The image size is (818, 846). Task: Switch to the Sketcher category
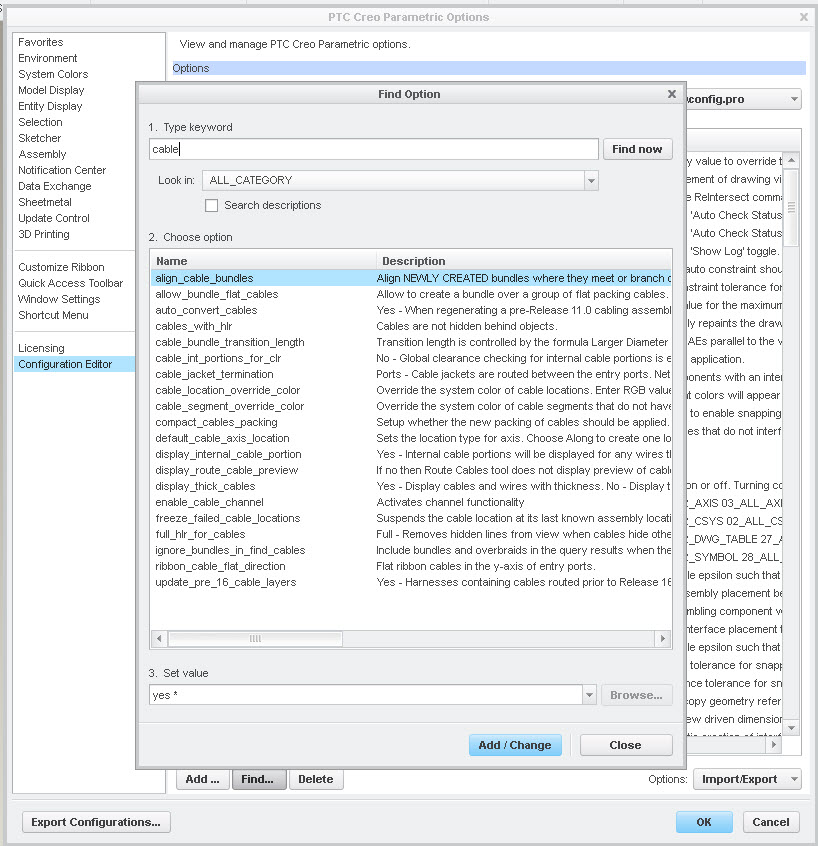coord(40,138)
